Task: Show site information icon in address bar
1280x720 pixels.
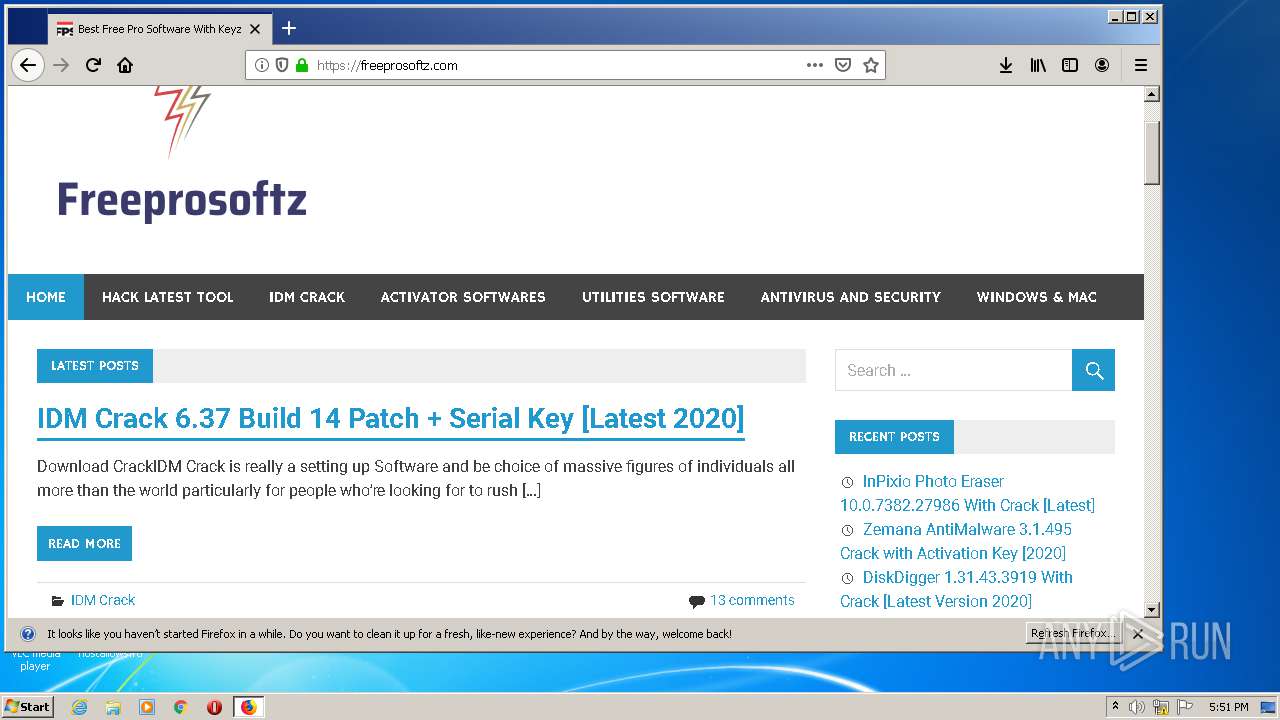Action: pyautogui.click(x=262, y=65)
